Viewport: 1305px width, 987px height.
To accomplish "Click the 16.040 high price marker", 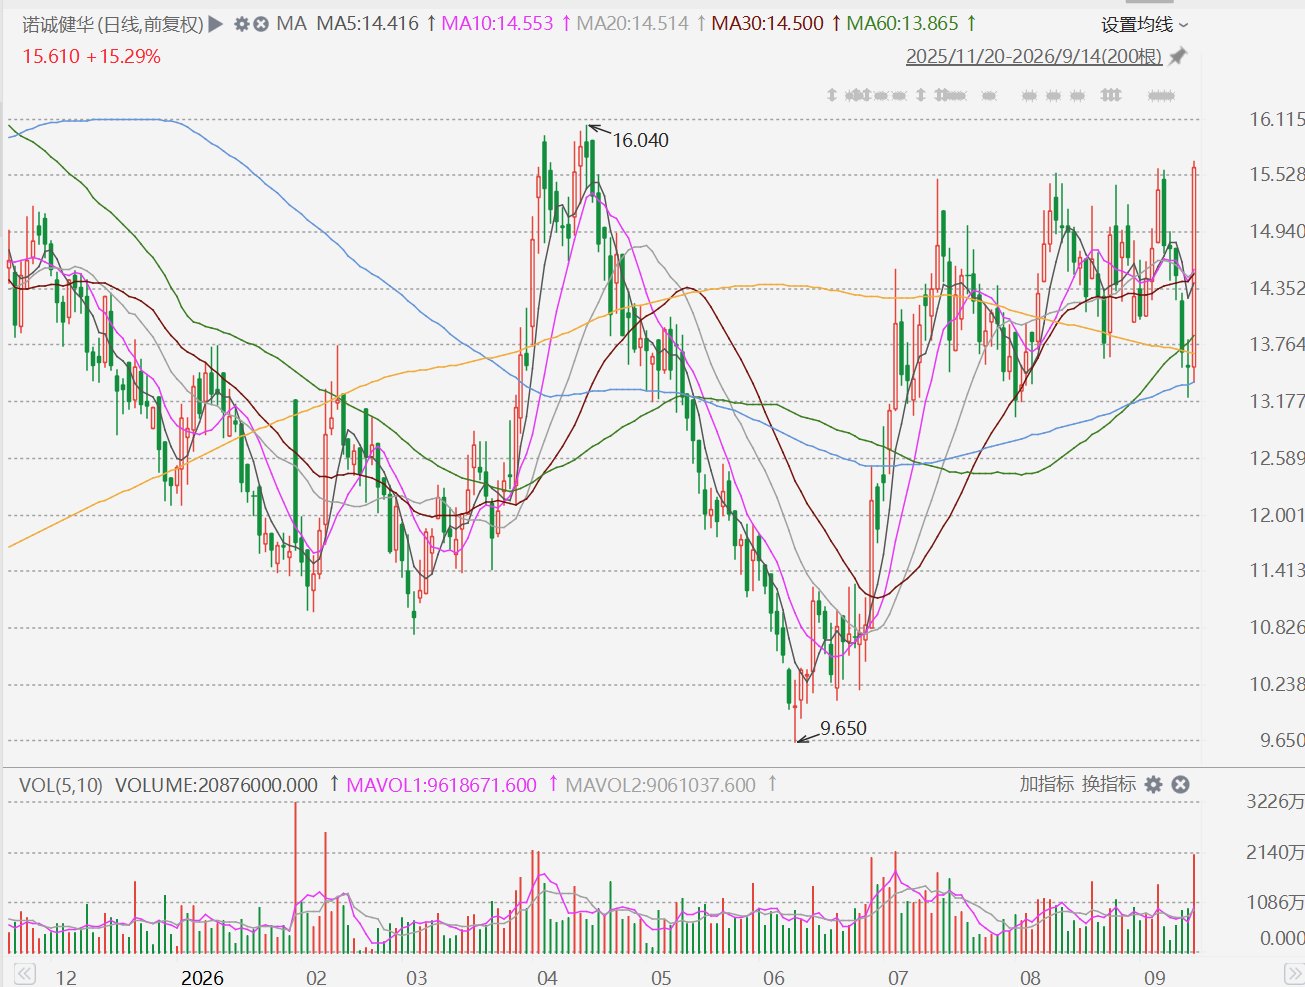I will click(x=640, y=140).
